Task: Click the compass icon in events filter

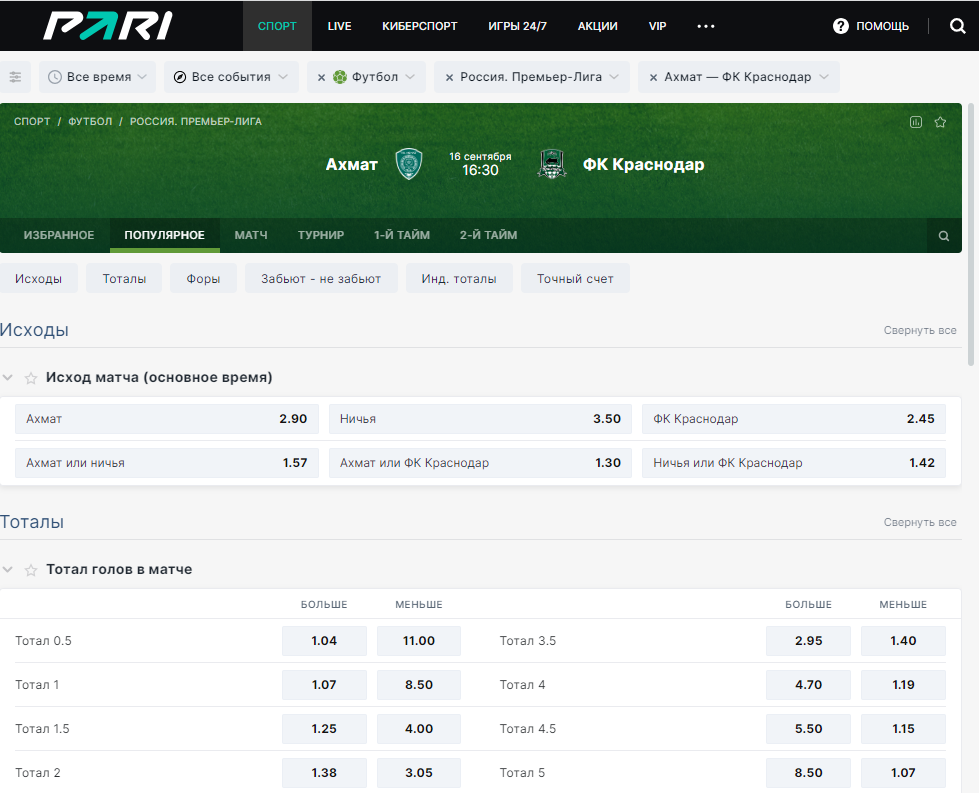Action: [180, 77]
